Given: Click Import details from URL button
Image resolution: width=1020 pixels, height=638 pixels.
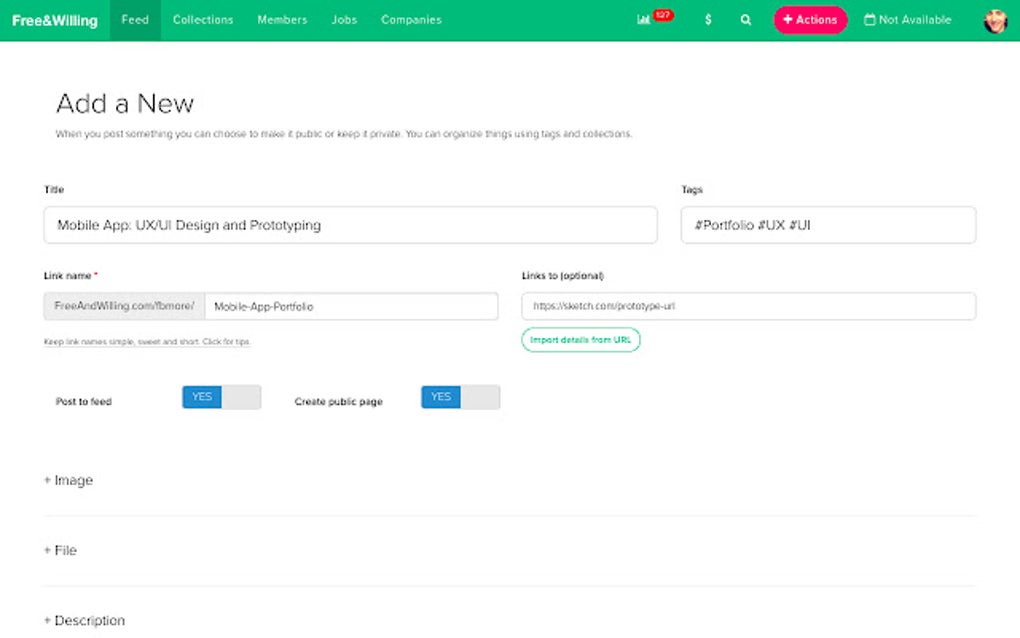Looking at the screenshot, I should pos(581,340).
